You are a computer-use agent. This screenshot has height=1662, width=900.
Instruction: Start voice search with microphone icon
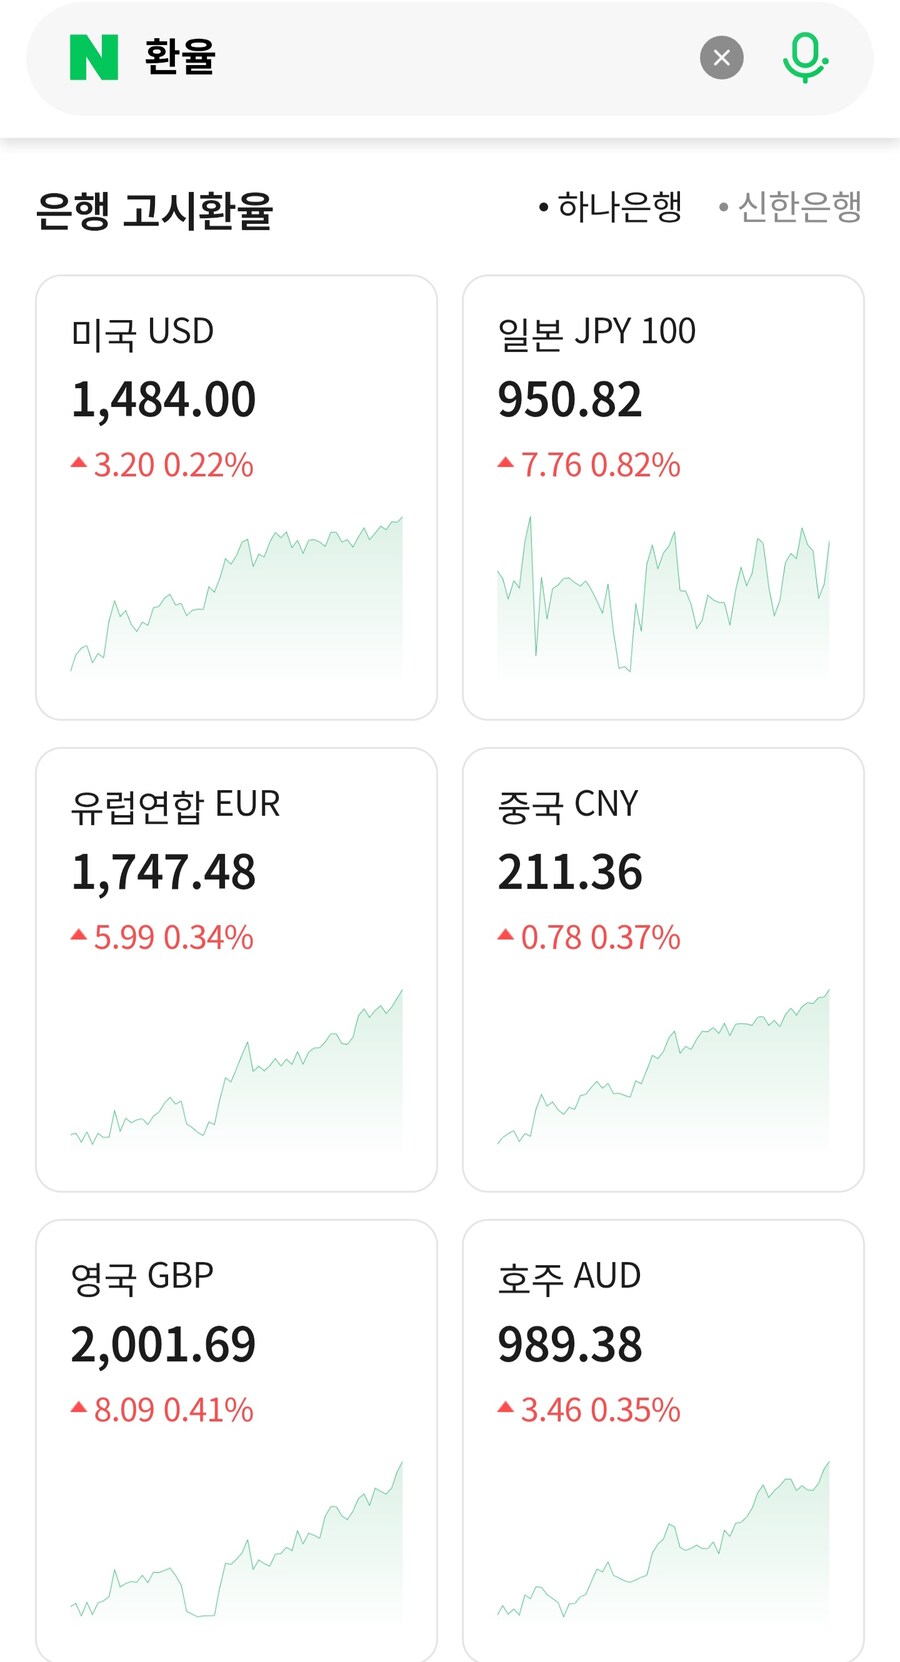(x=804, y=58)
